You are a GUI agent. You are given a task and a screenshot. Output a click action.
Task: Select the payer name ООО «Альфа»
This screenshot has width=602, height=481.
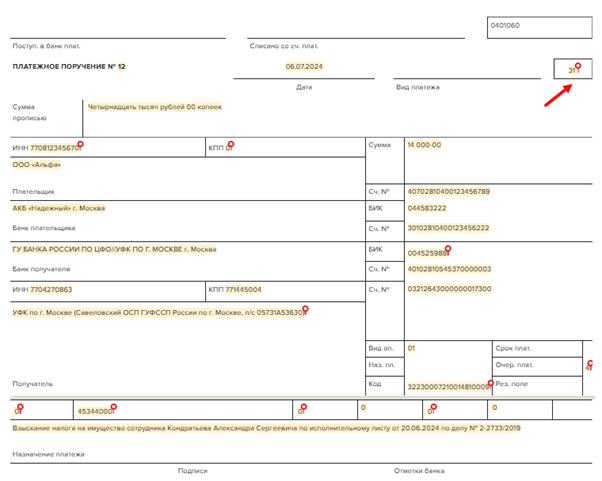[37, 165]
